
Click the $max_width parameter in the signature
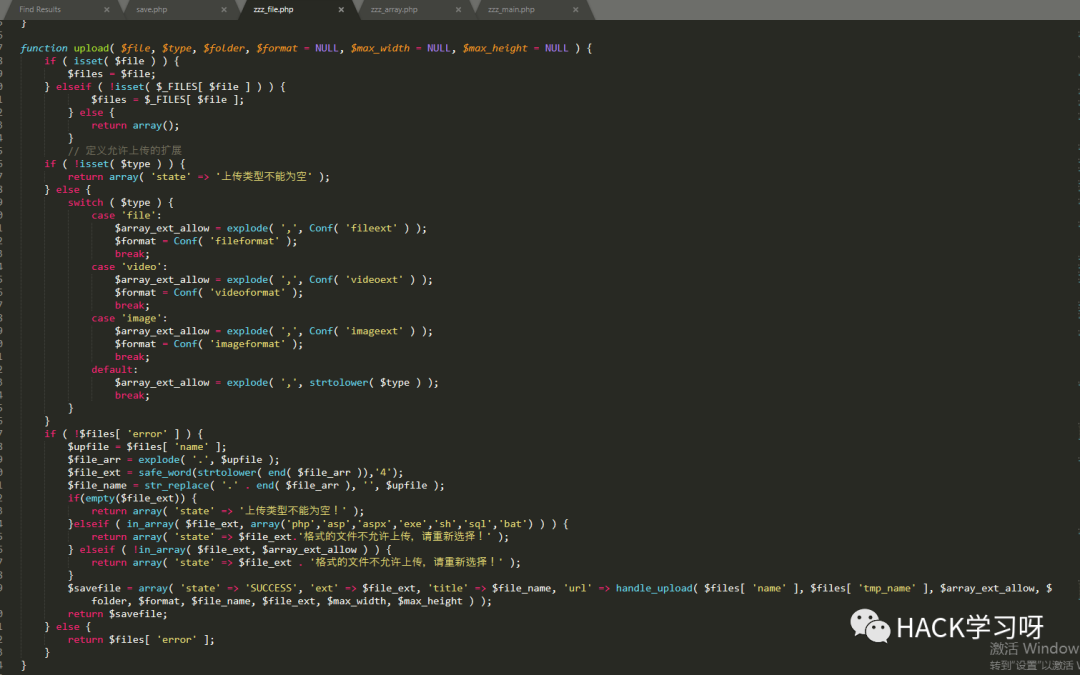pyautogui.click(x=380, y=48)
